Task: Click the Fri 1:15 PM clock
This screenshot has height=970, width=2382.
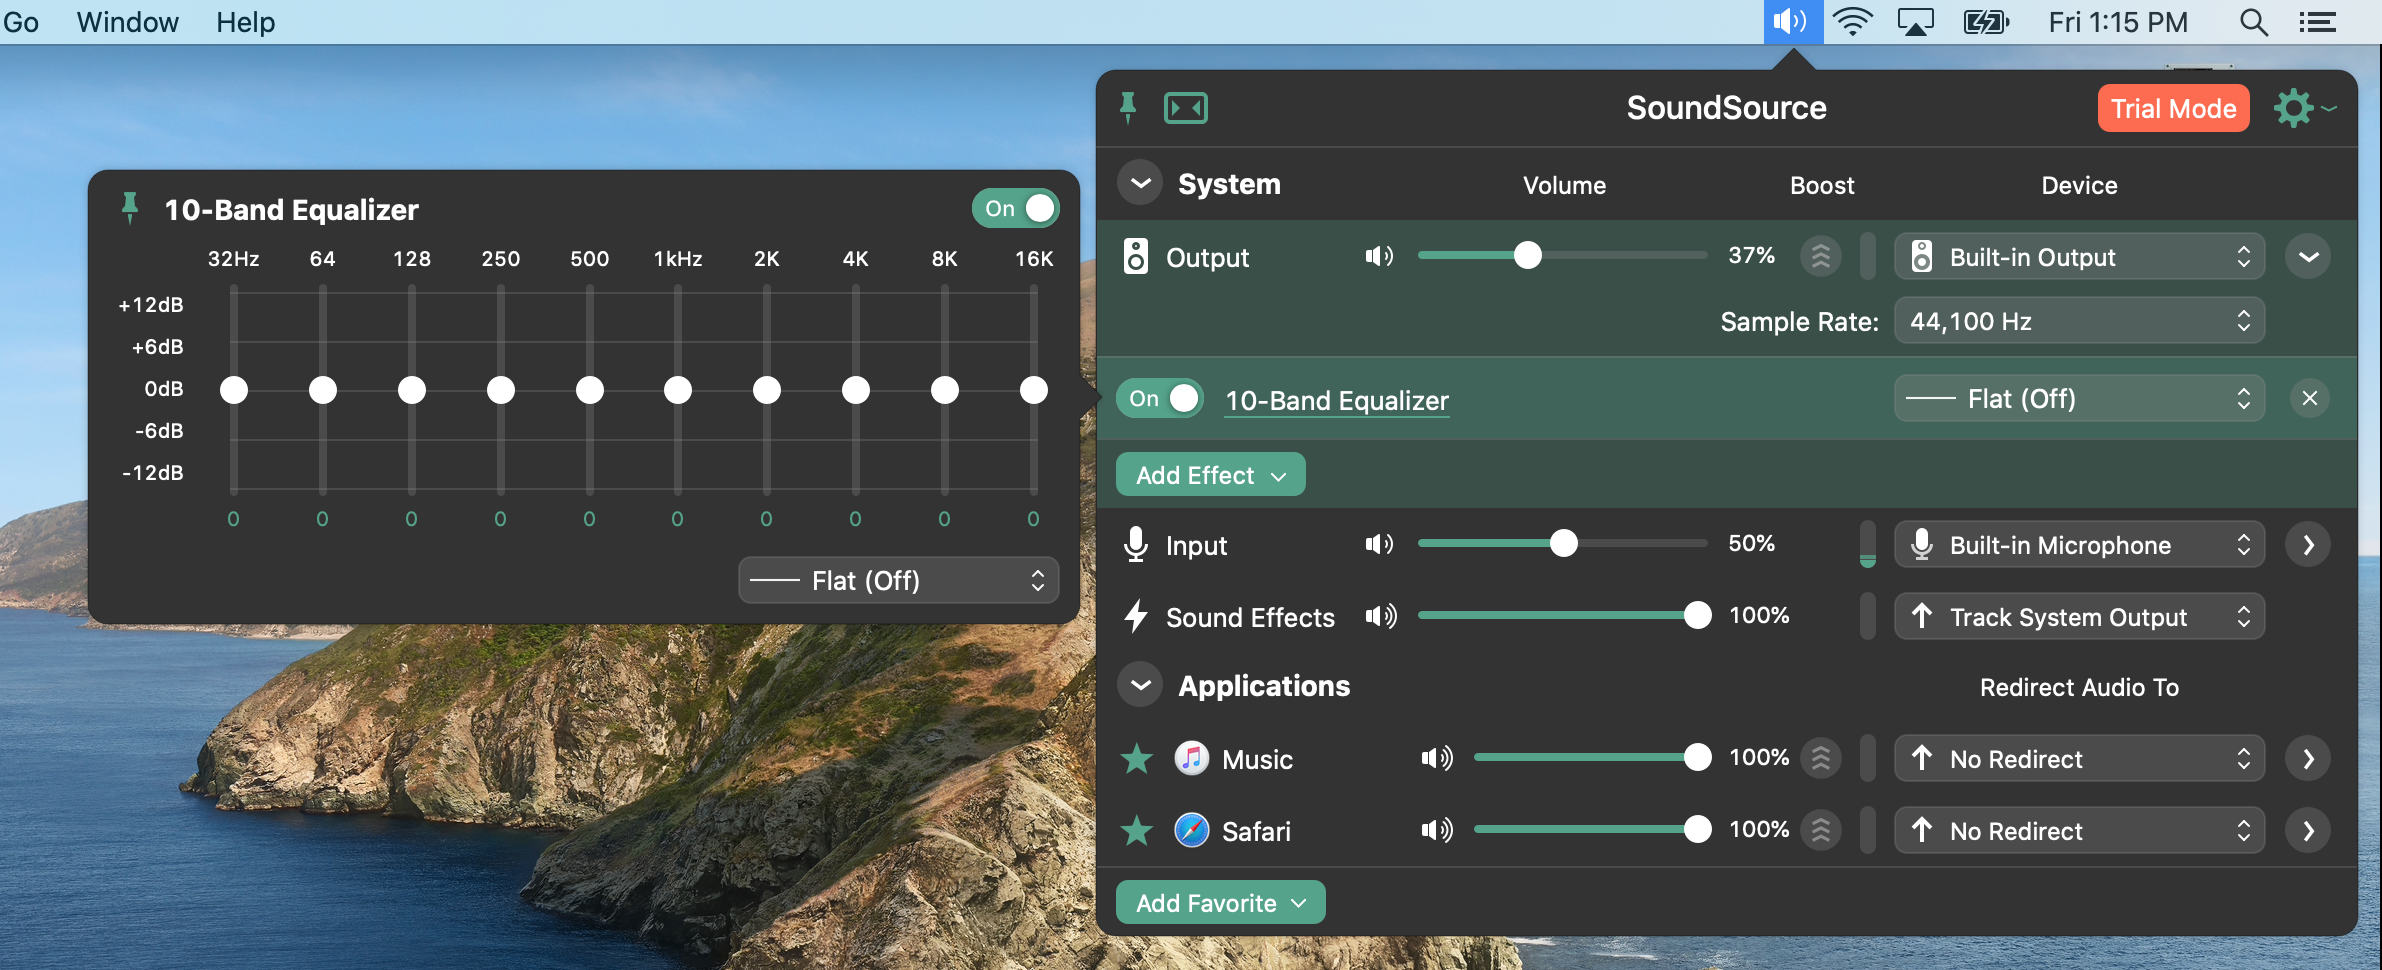Action: click(2118, 22)
